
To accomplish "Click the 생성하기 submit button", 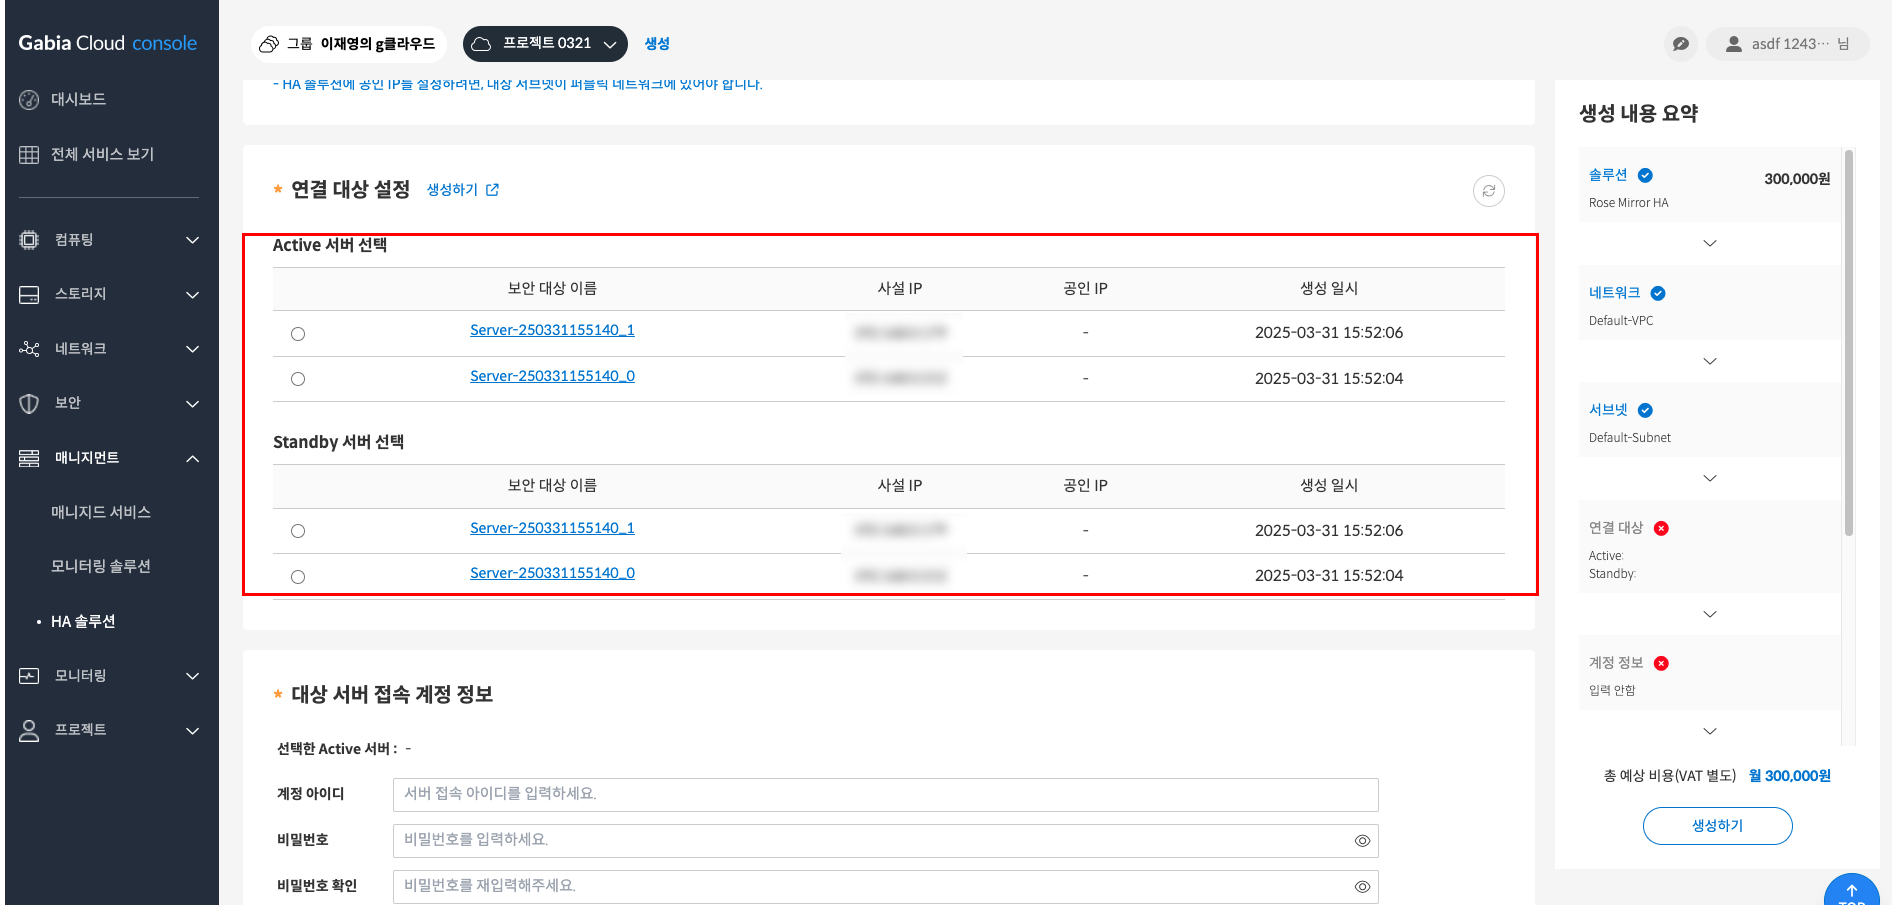I will point(1717,826).
